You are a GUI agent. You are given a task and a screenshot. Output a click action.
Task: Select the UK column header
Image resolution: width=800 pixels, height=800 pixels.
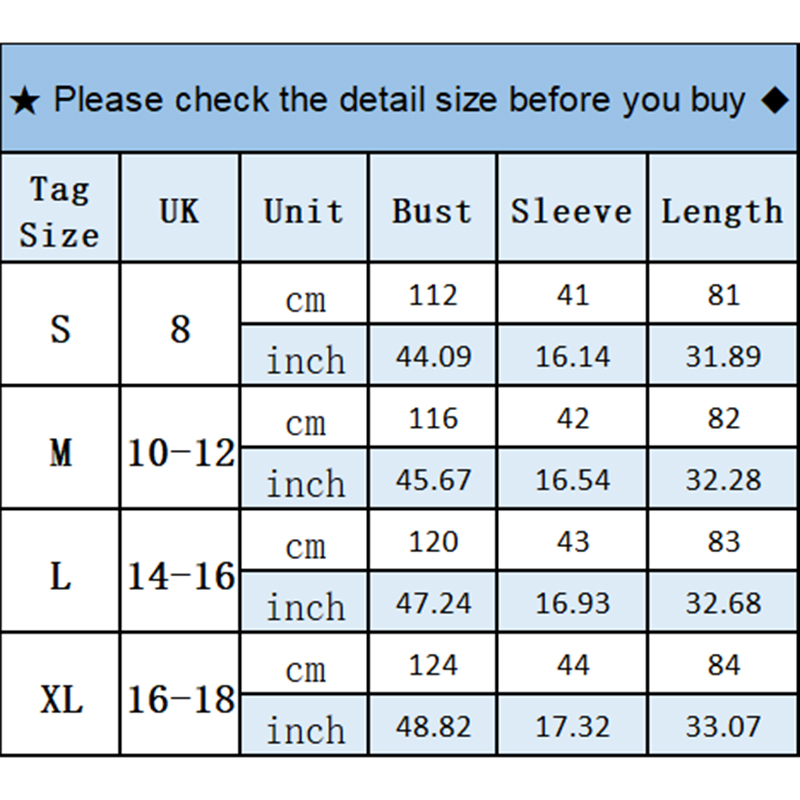click(179, 211)
